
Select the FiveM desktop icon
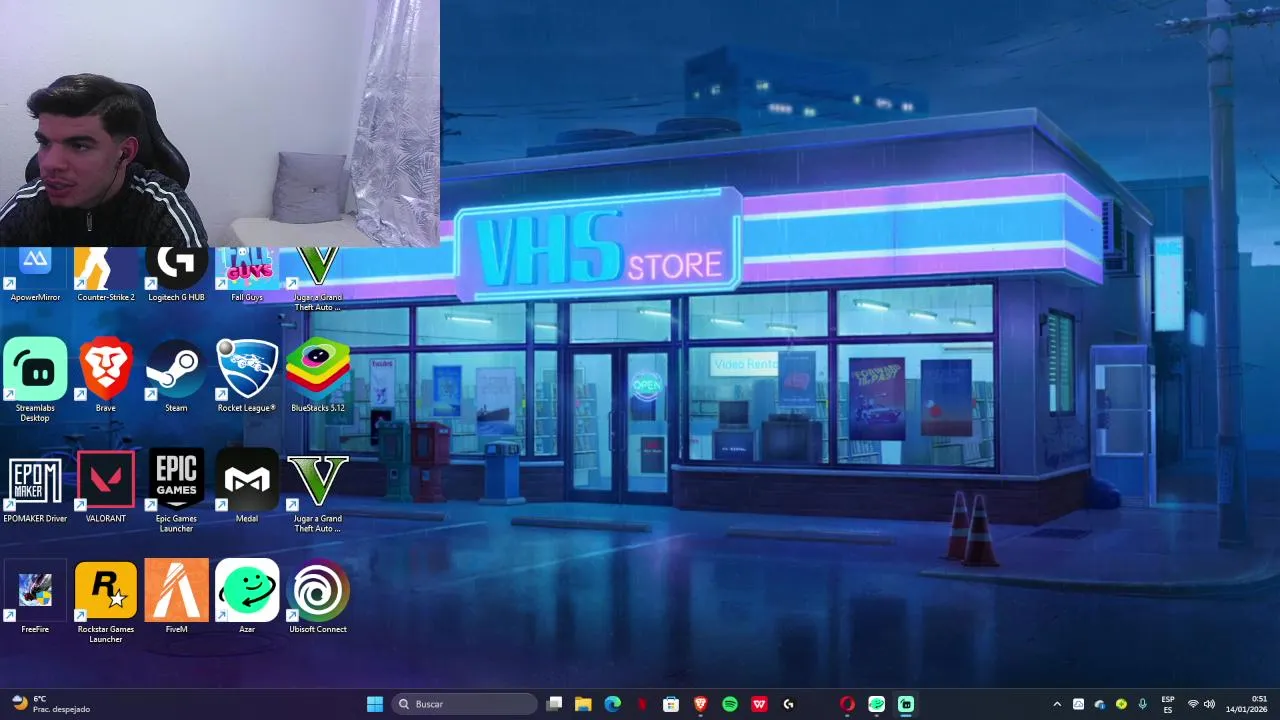pyautogui.click(x=176, y=597)
